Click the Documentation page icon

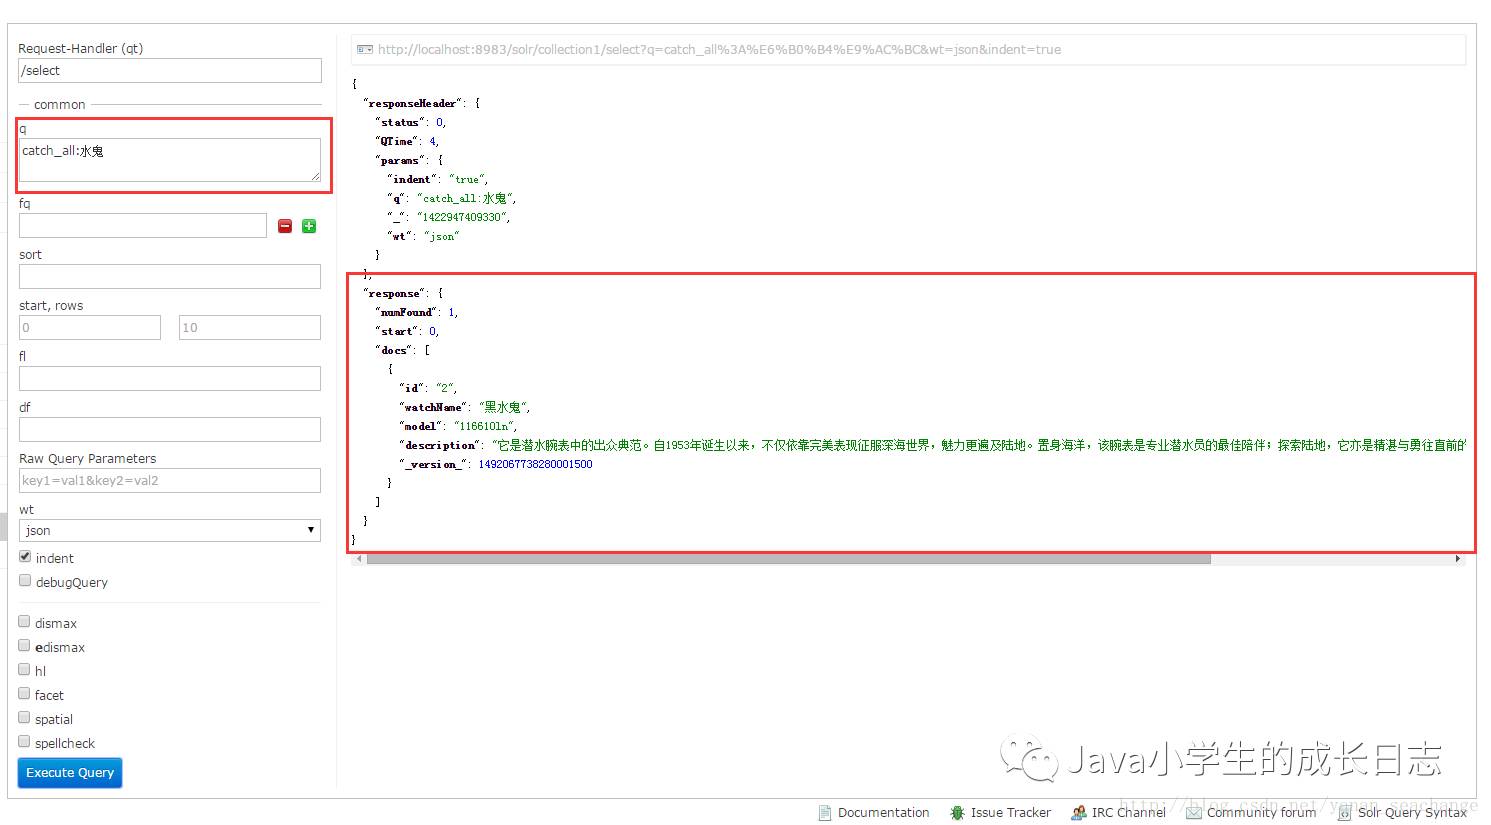tap(825, 812)
